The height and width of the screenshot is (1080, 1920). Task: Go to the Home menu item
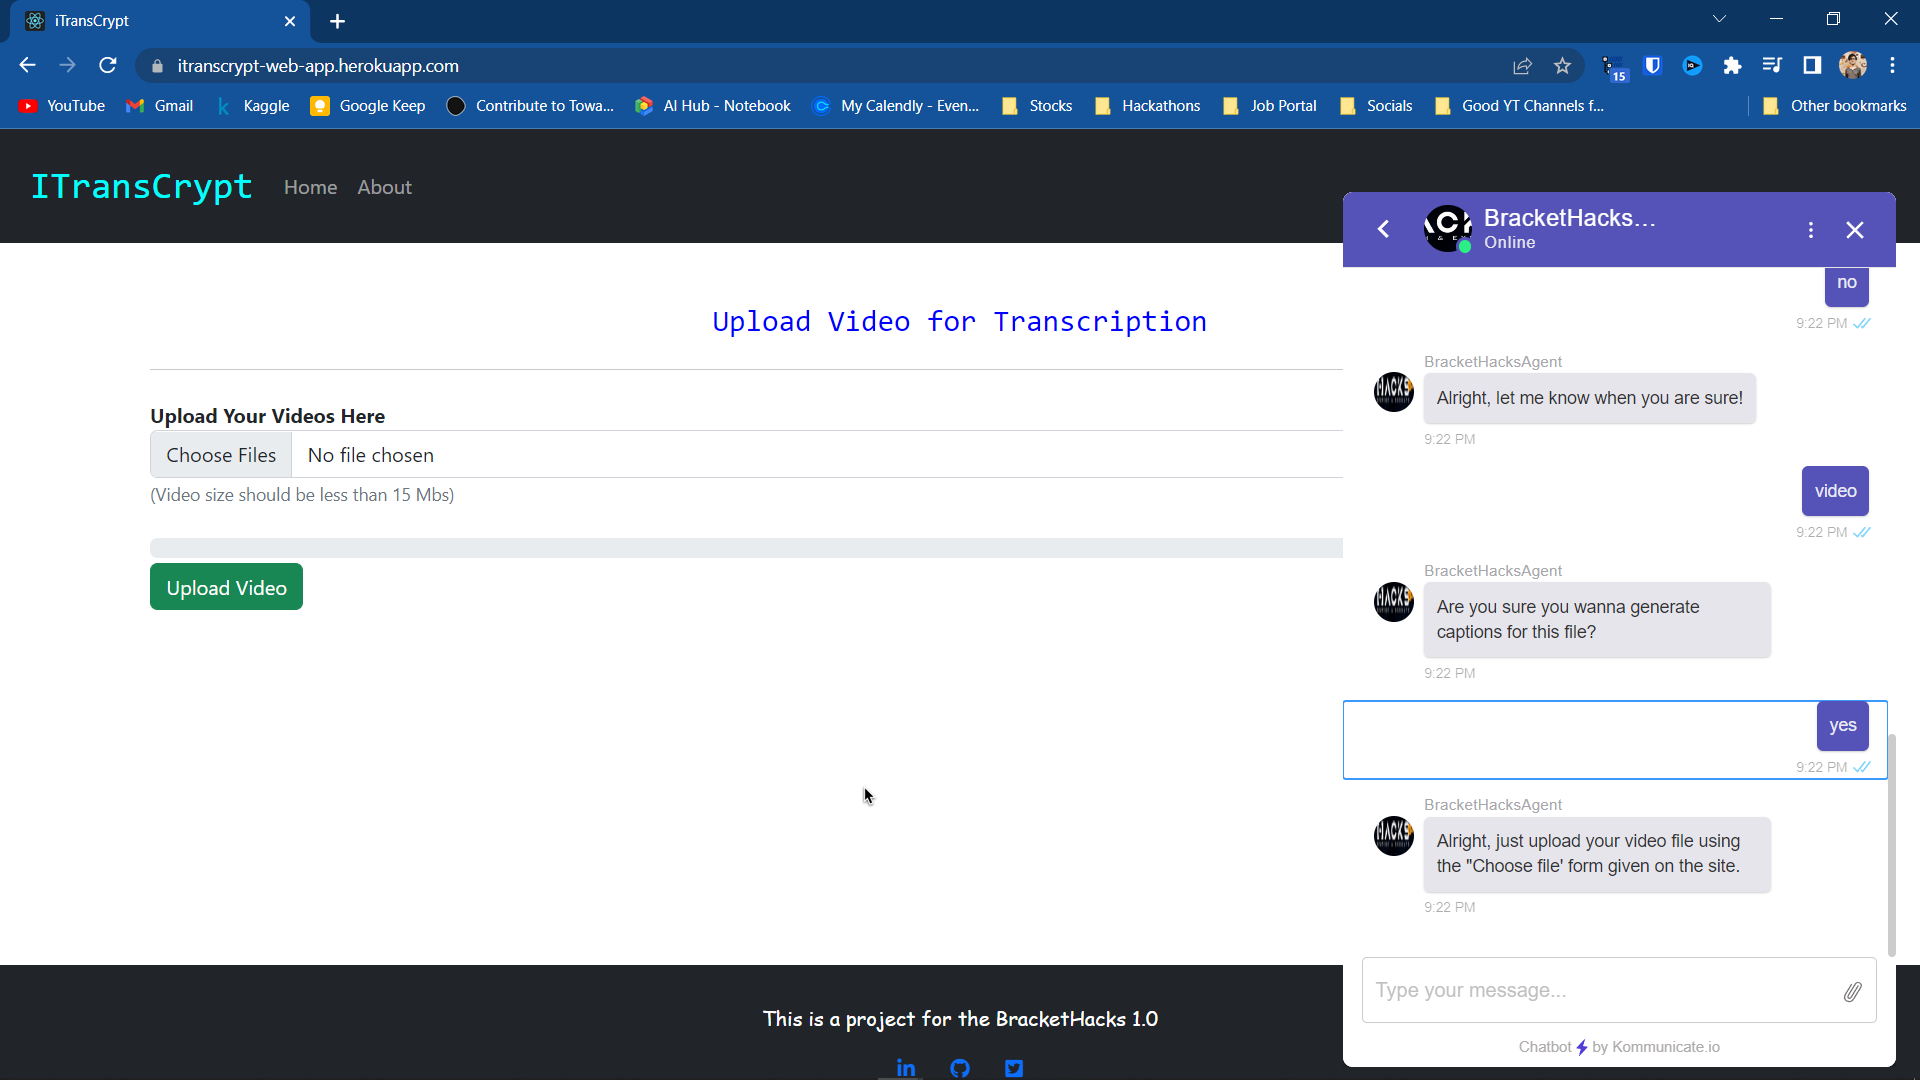click(310, 187)
